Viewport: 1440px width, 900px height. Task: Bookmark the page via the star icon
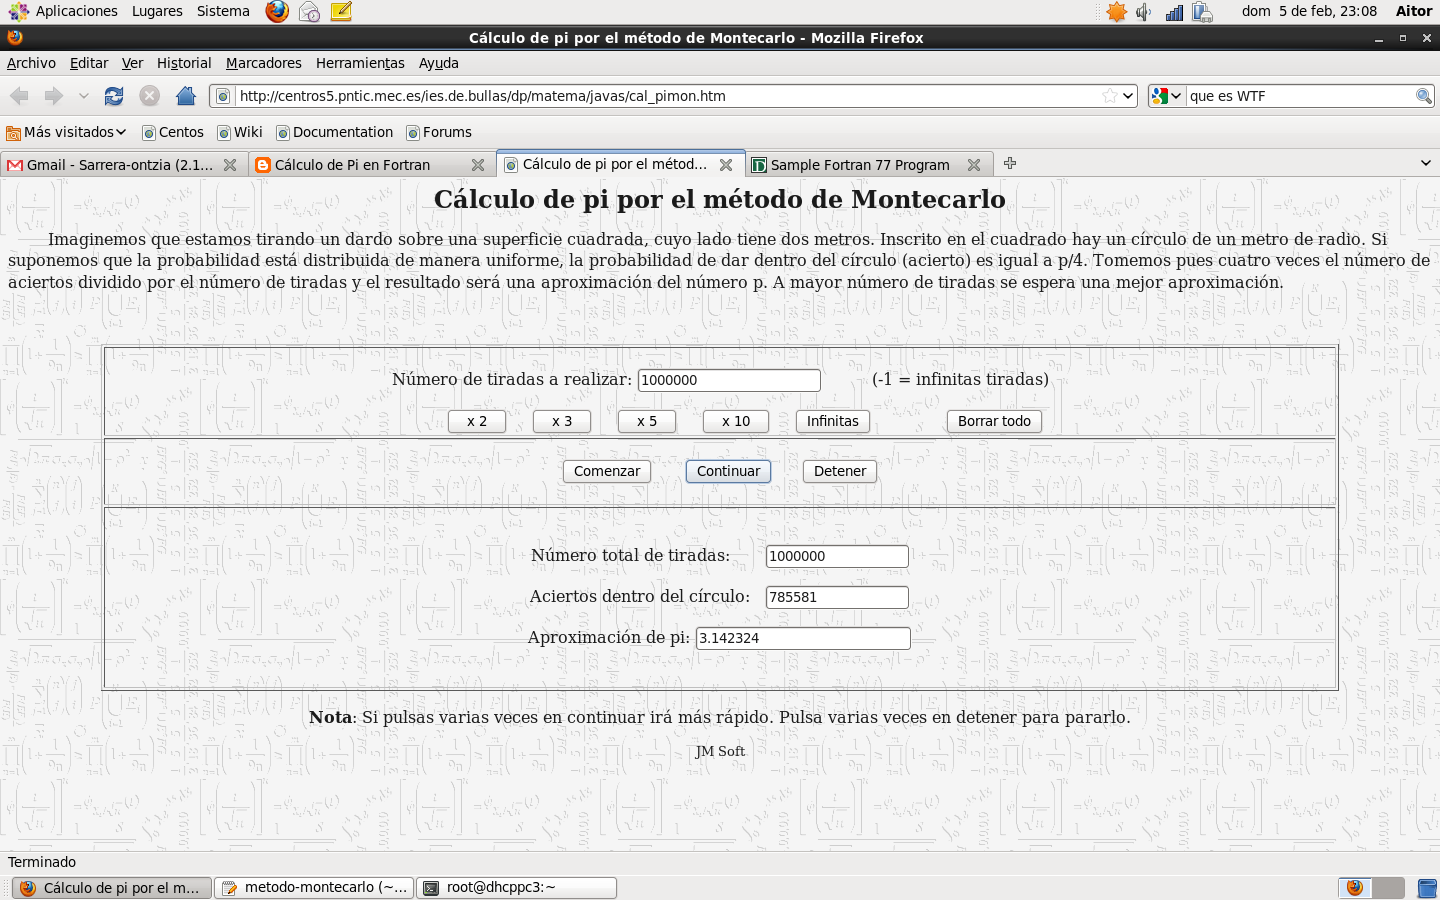[1110, 96]
